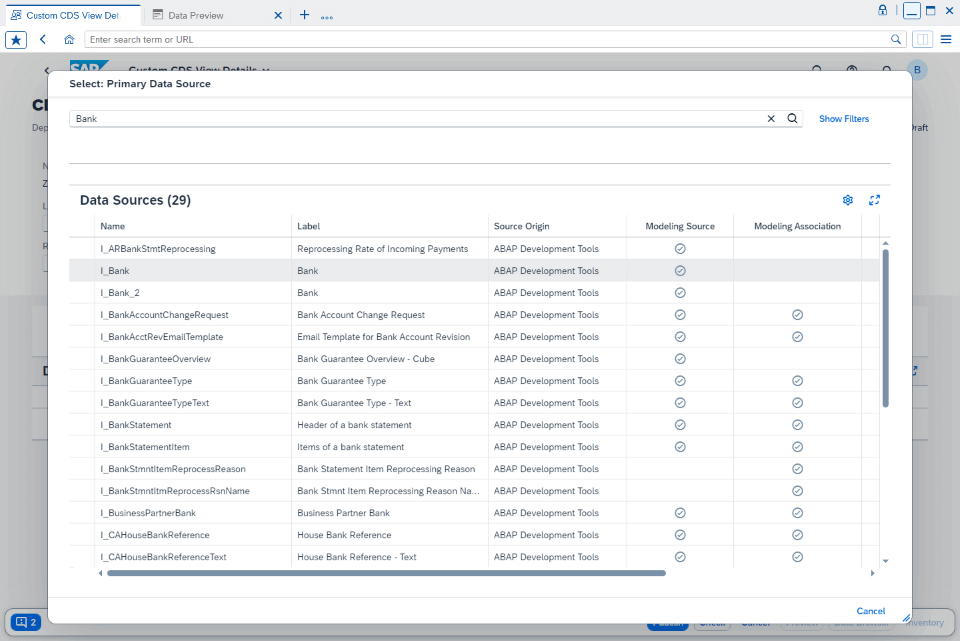
Task: Open table settings via the gear icon
Action: pyautogui.click(x=847, y=200)
